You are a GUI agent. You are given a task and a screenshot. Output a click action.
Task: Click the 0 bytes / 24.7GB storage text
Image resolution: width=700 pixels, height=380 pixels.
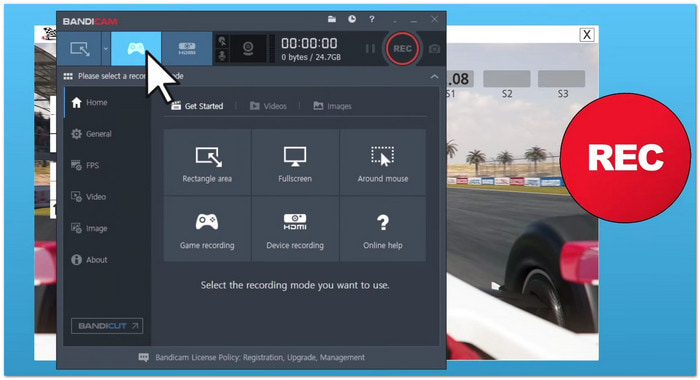coord(311,57)
